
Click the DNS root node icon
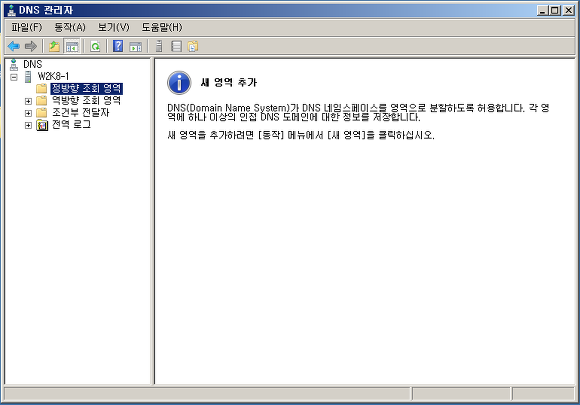coord(14,65)
